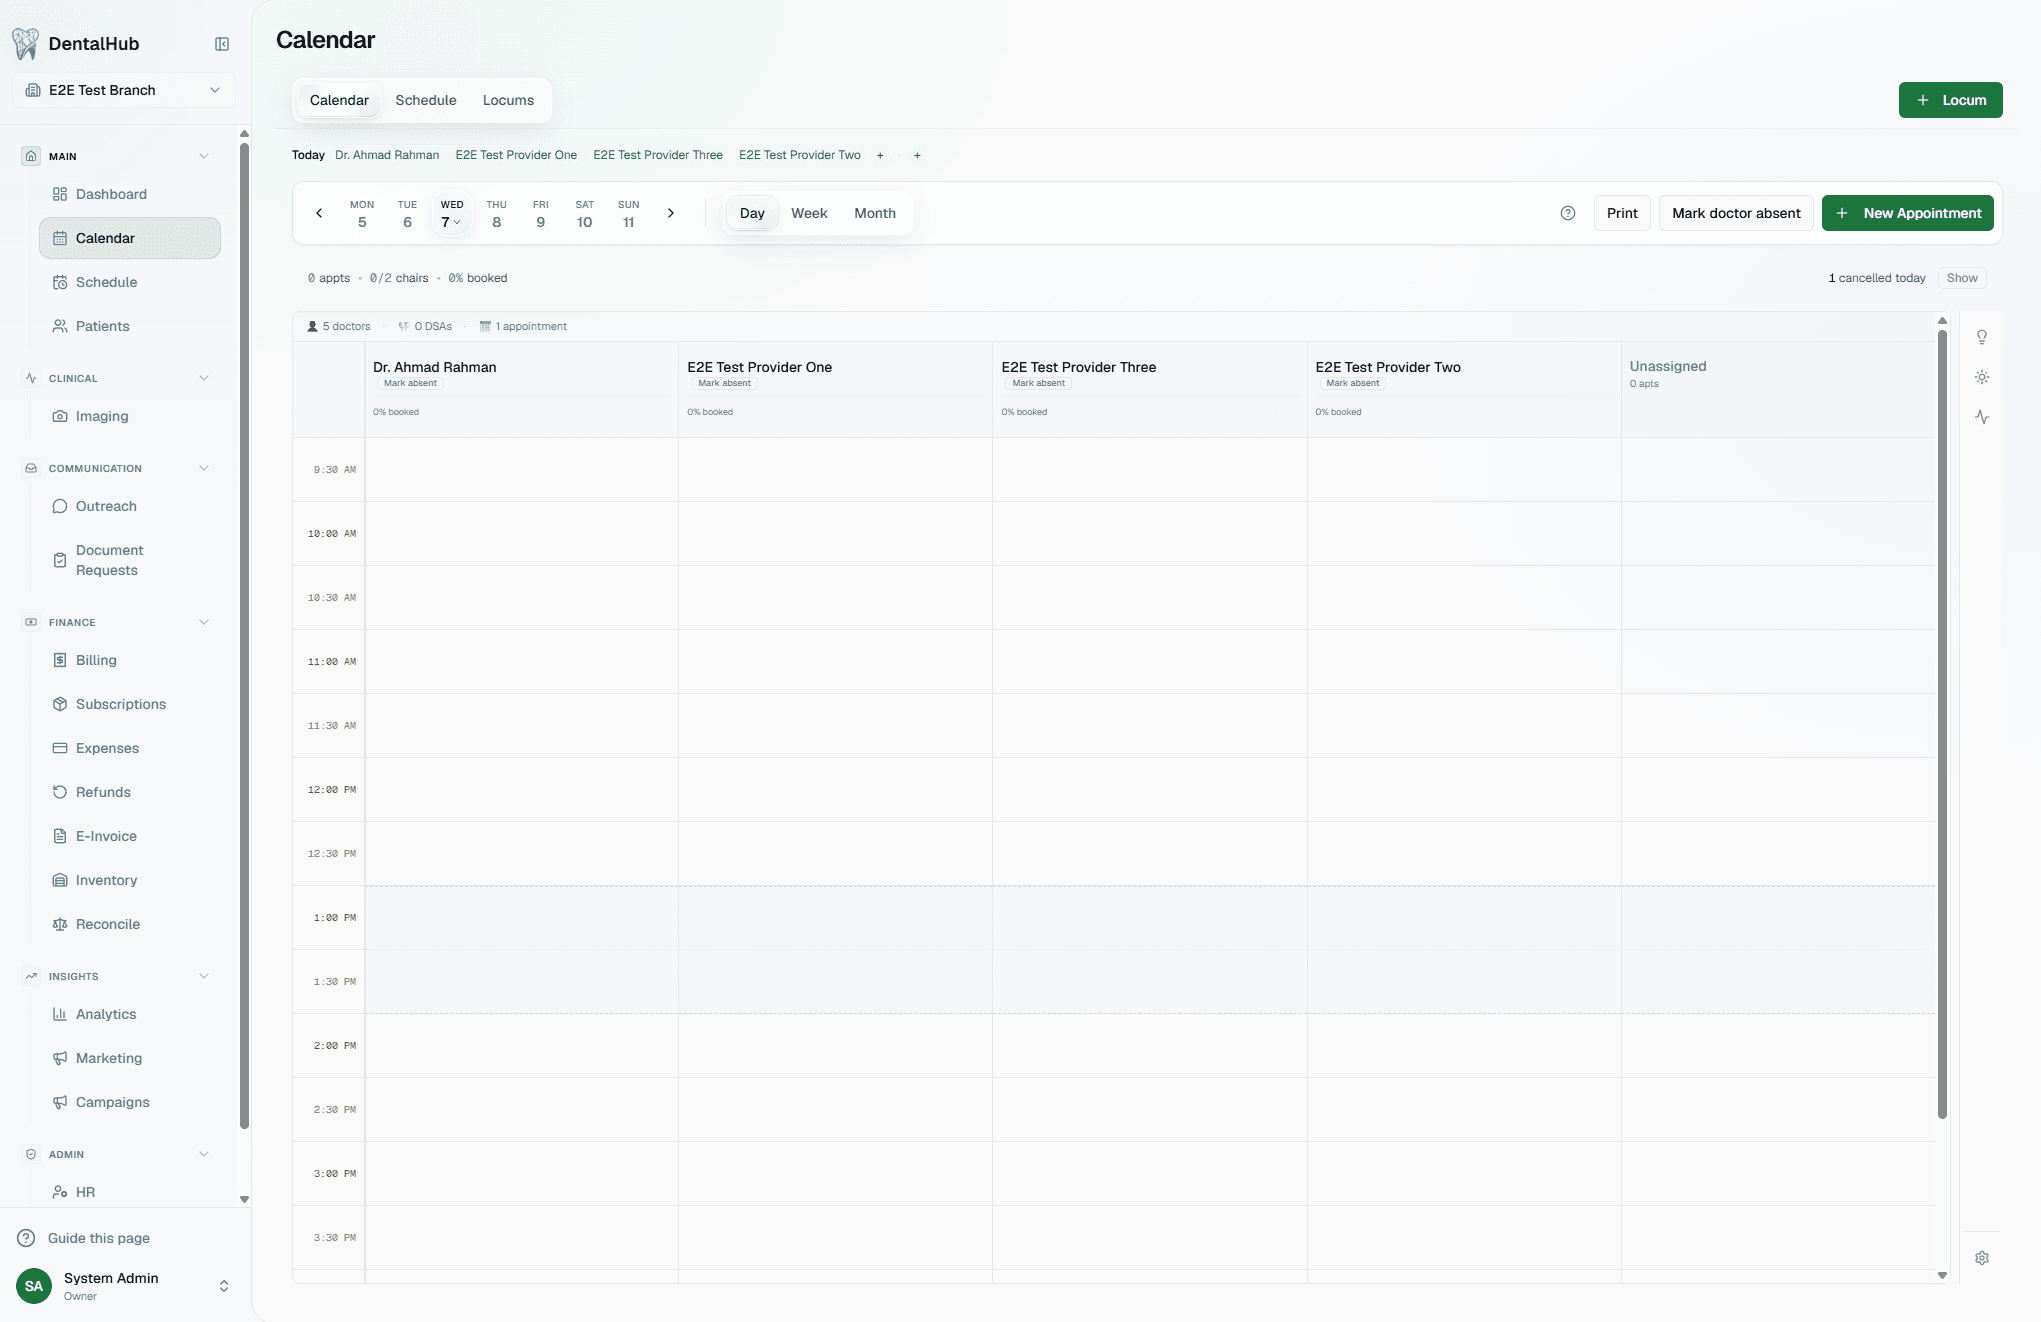
Task: Open Reconcile page
Action: [130, 924]
